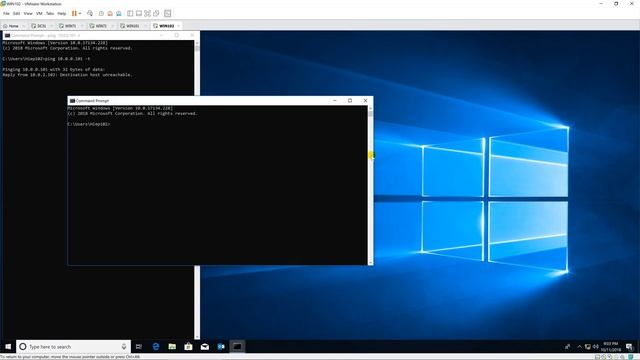Viewport: 640px width, 360px height.
Task: Close the active WIN102 tab
Action: [x=178, y=26]
